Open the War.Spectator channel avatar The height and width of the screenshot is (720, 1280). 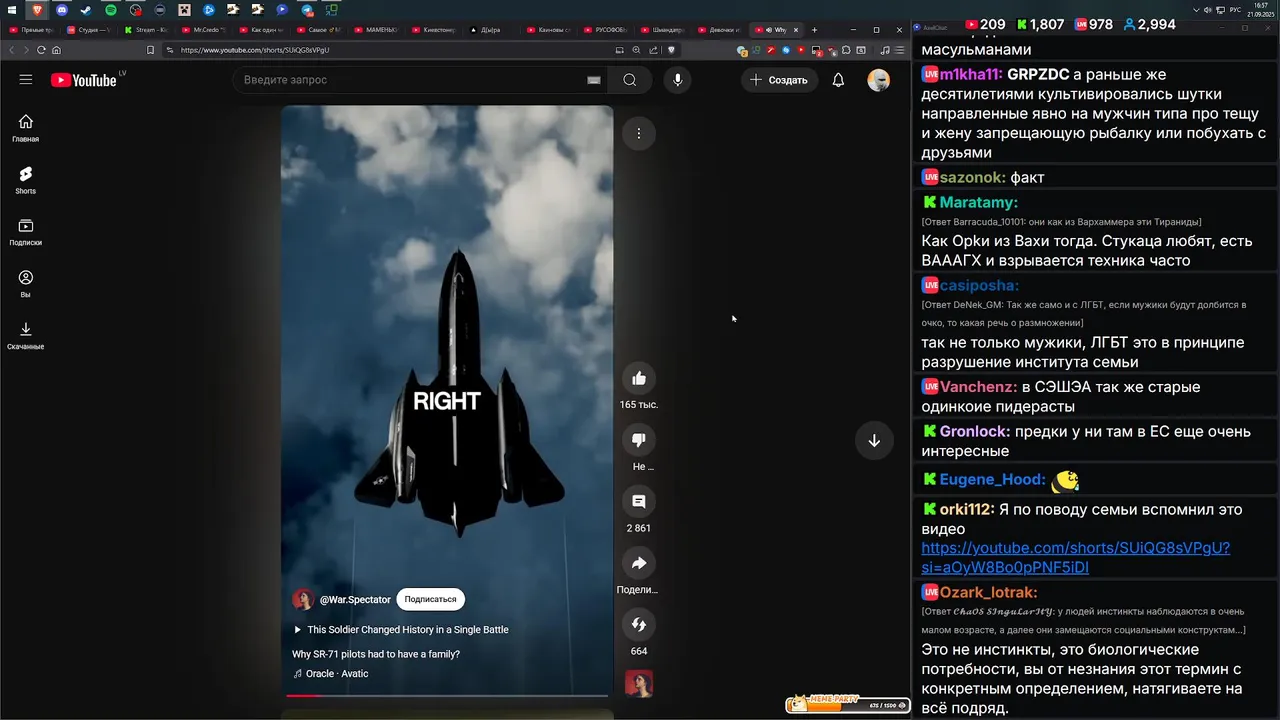click(303, 600)
